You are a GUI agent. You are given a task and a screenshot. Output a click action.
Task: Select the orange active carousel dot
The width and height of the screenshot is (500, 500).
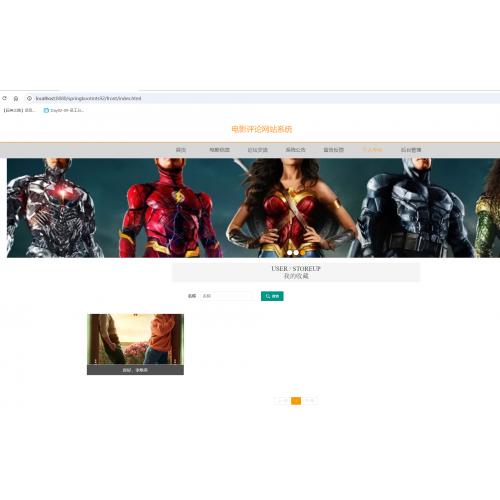point(302,253)
